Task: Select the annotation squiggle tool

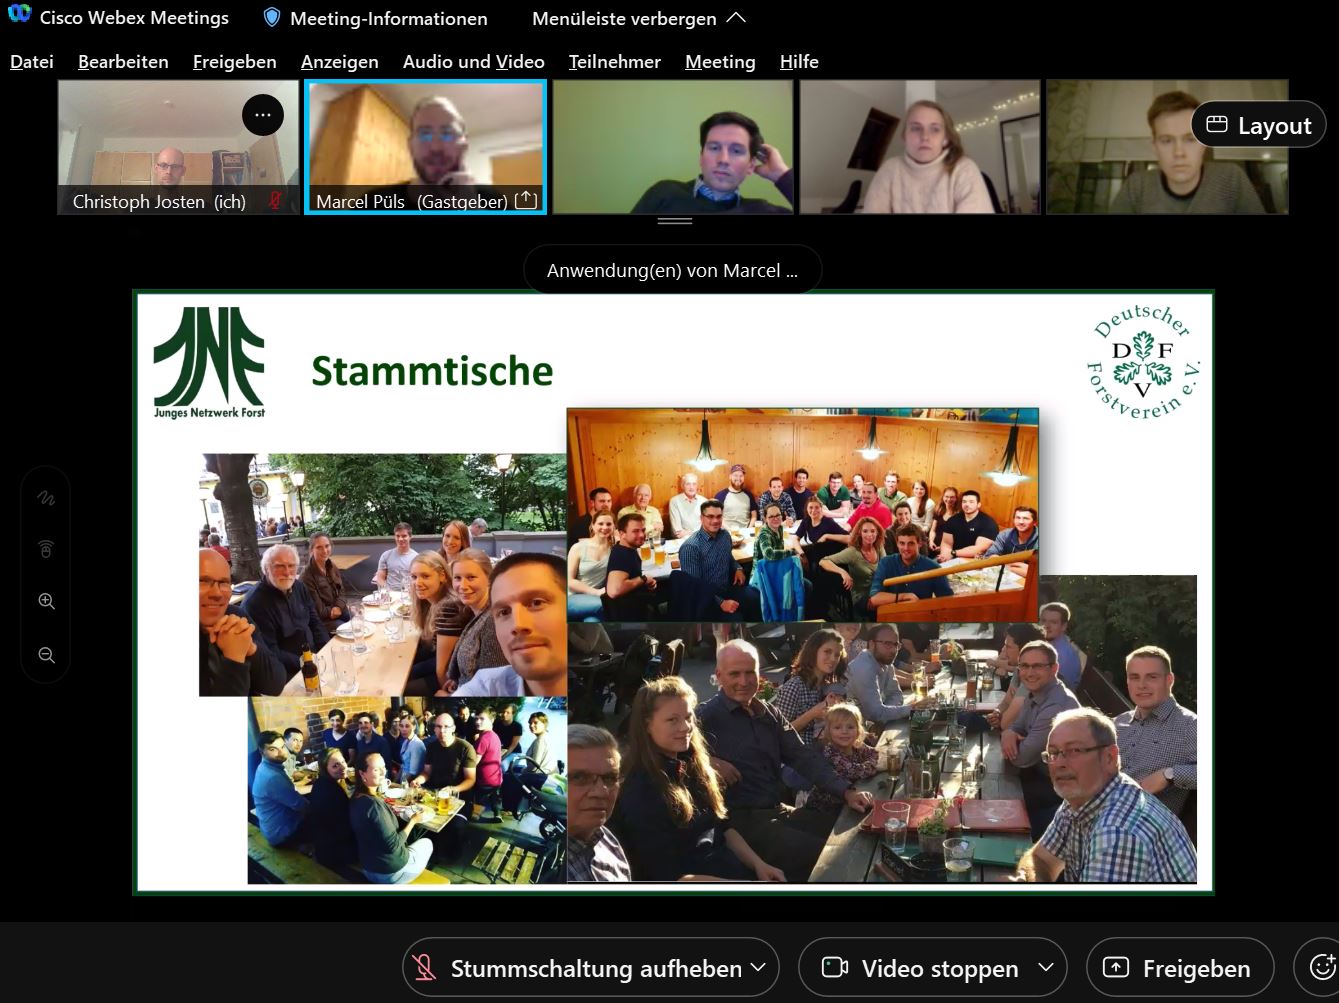Action: pos(46,497)
